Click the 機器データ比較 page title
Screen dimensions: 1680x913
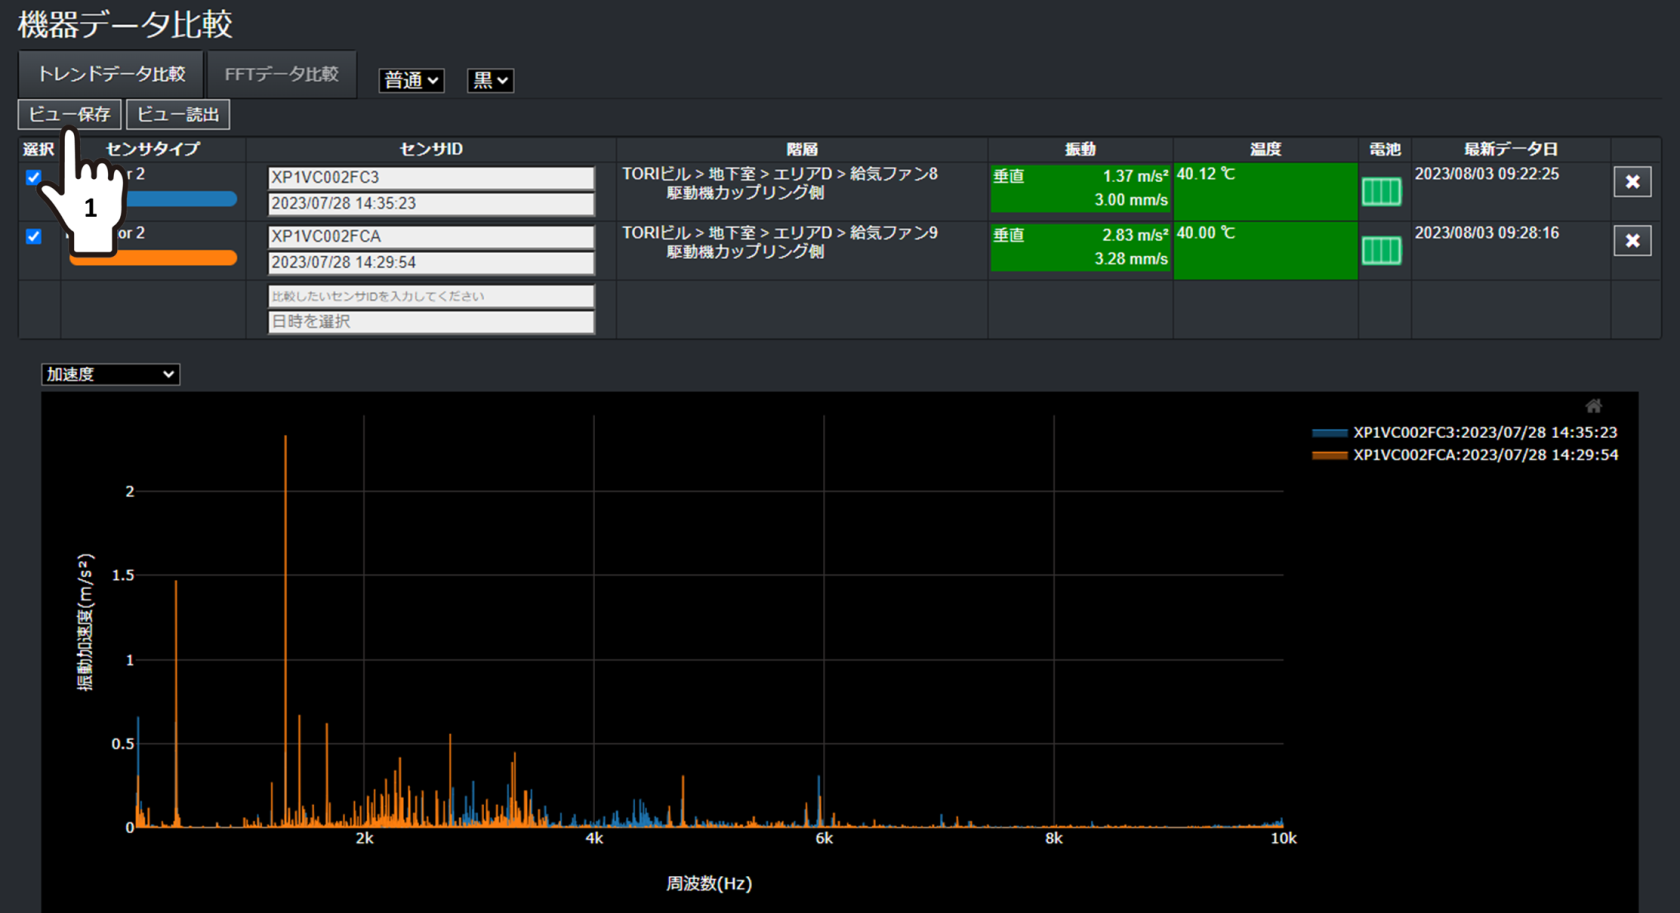[x=125, y=24]
